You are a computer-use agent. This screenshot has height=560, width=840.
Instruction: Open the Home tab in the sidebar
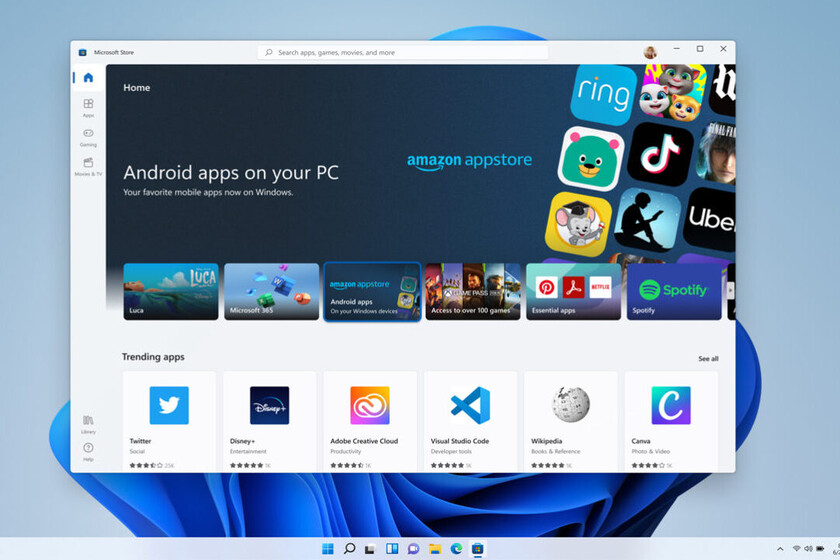[88, 78]
